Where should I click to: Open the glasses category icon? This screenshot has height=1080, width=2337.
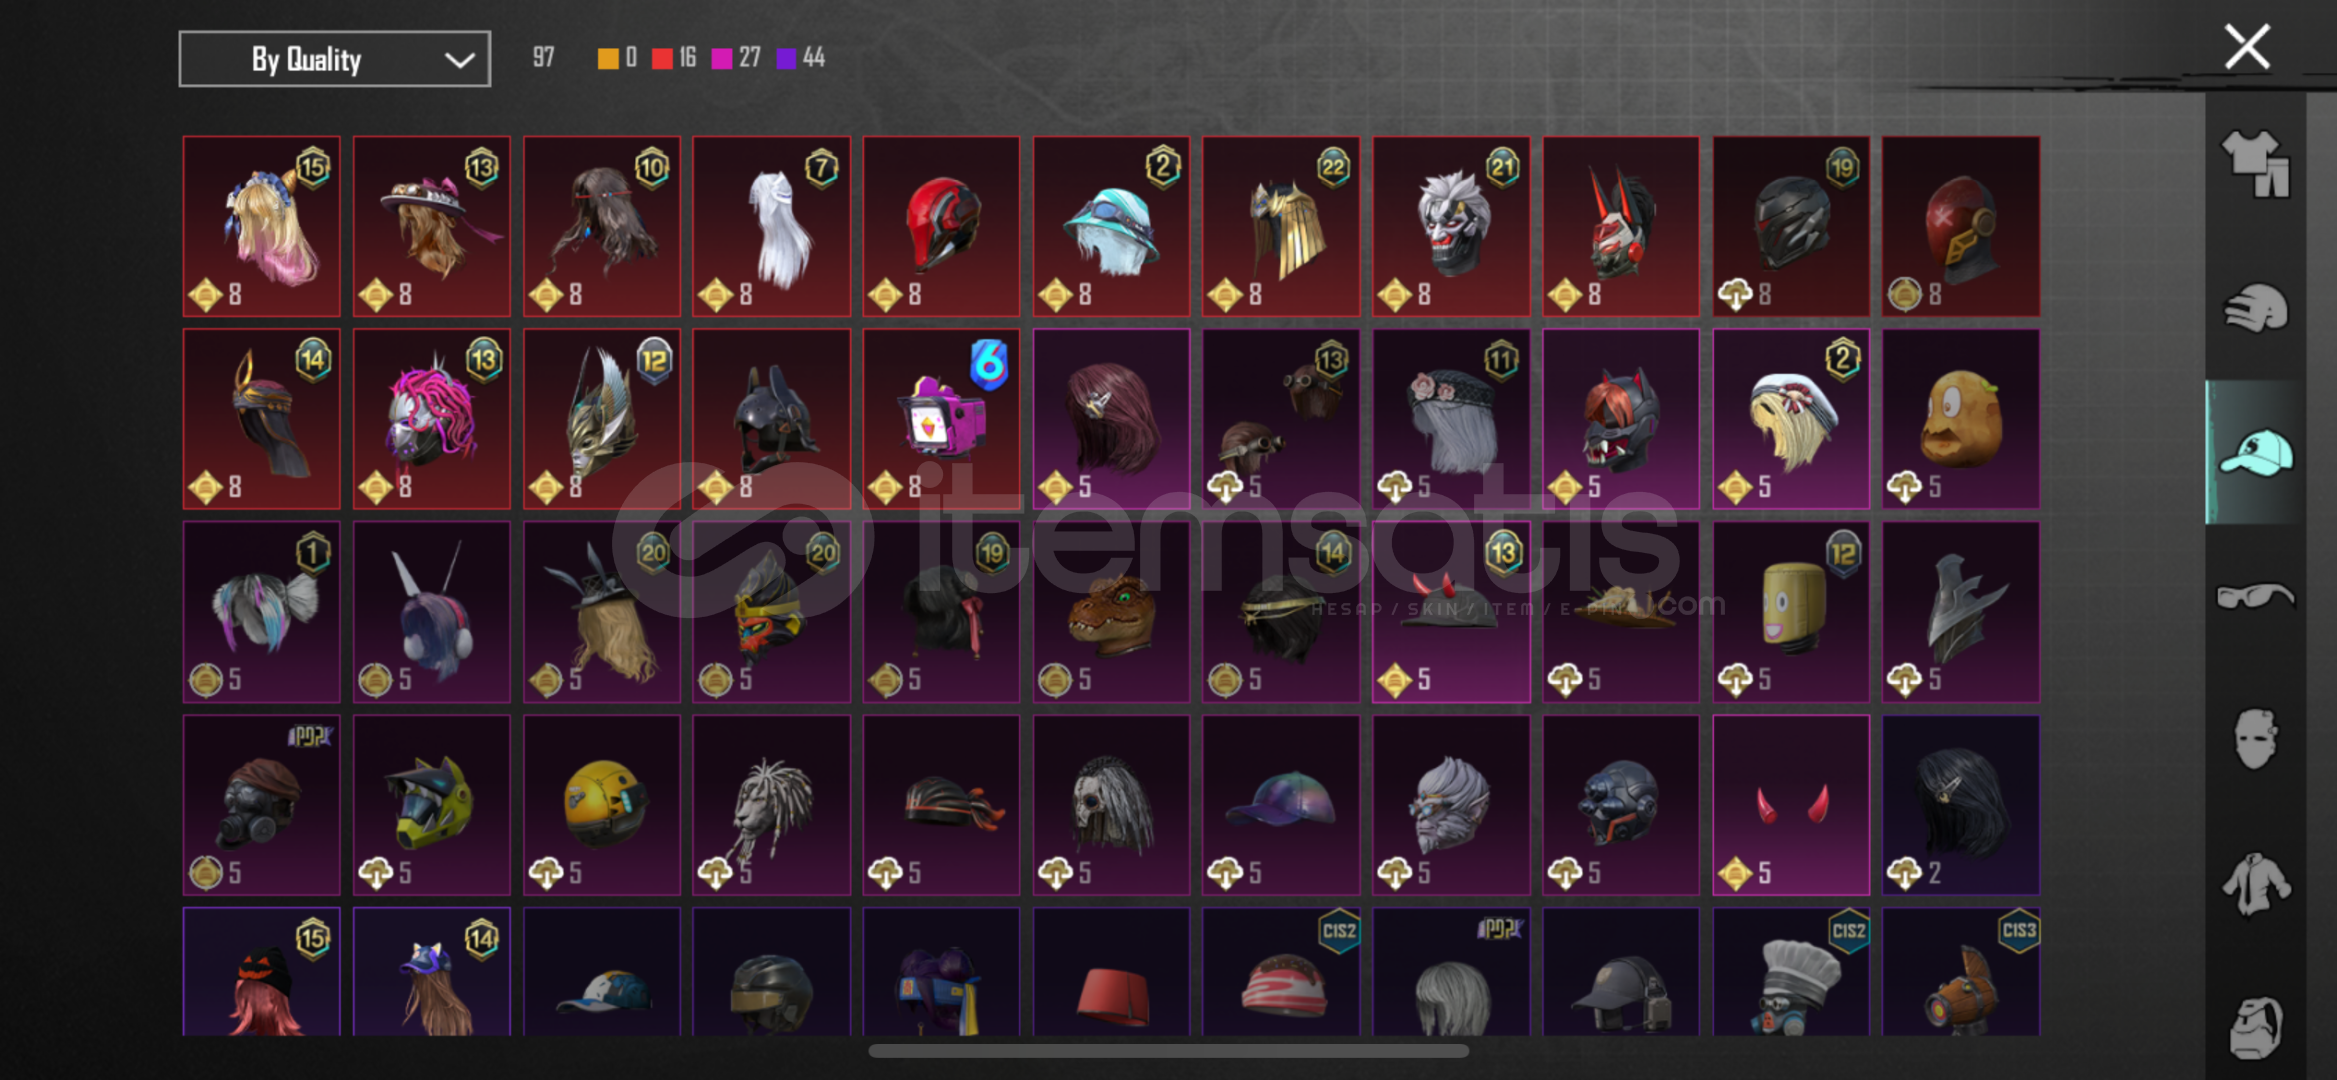coord(2255,596)
